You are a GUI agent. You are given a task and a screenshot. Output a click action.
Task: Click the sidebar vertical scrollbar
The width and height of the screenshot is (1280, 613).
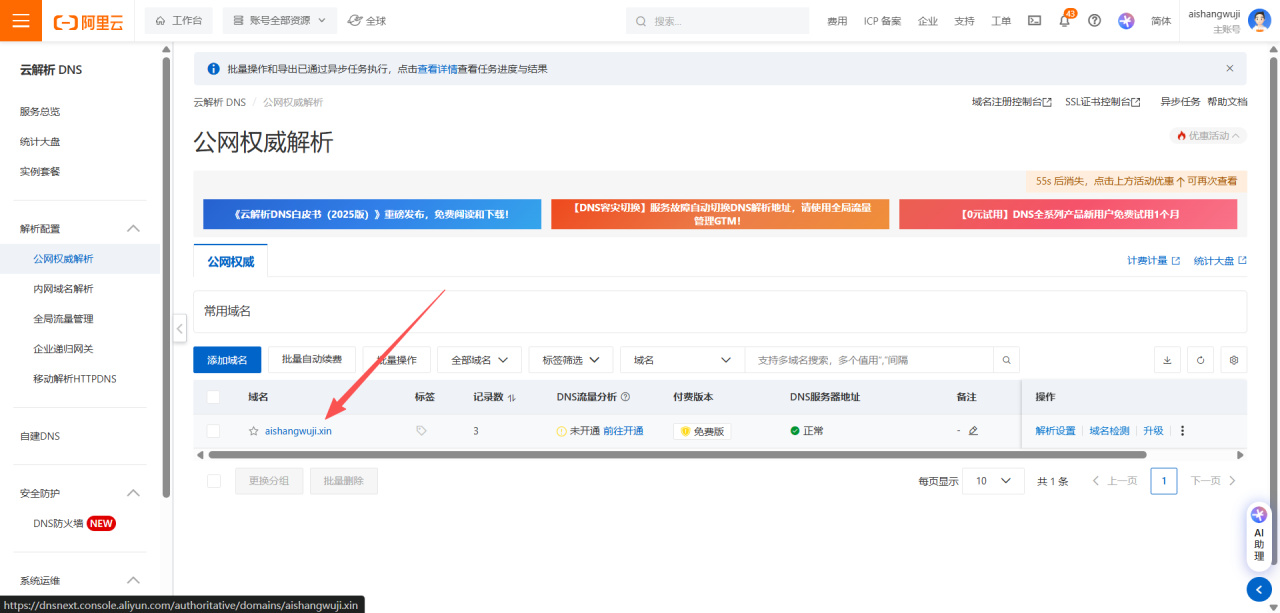point(166,277)
